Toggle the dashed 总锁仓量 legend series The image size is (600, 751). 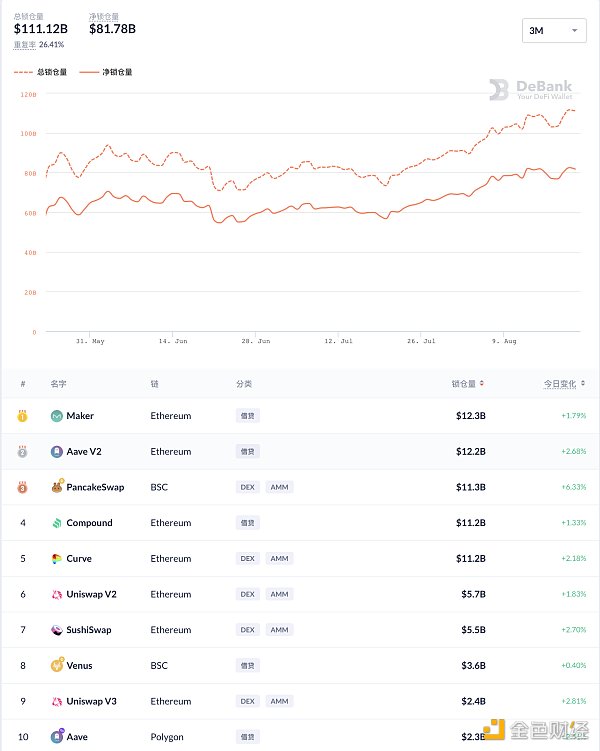point(41,72)
